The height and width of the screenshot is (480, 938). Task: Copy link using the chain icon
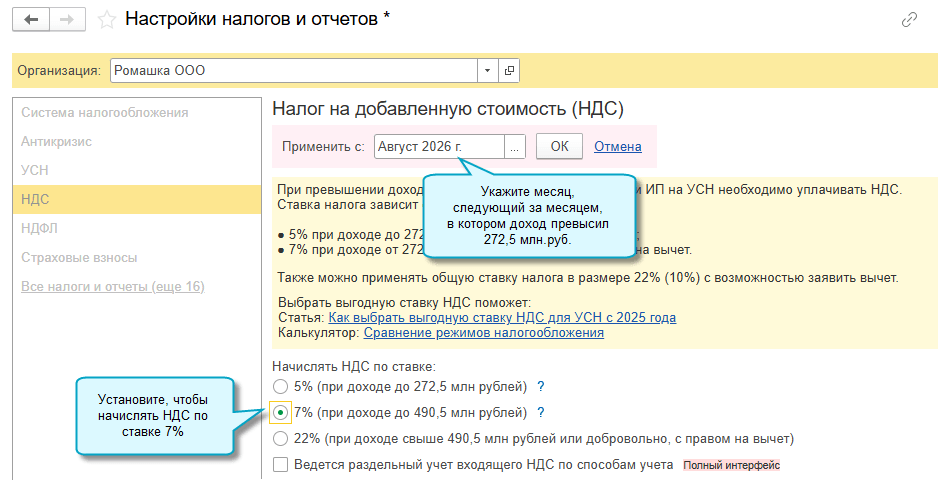(x=909, y=20)
